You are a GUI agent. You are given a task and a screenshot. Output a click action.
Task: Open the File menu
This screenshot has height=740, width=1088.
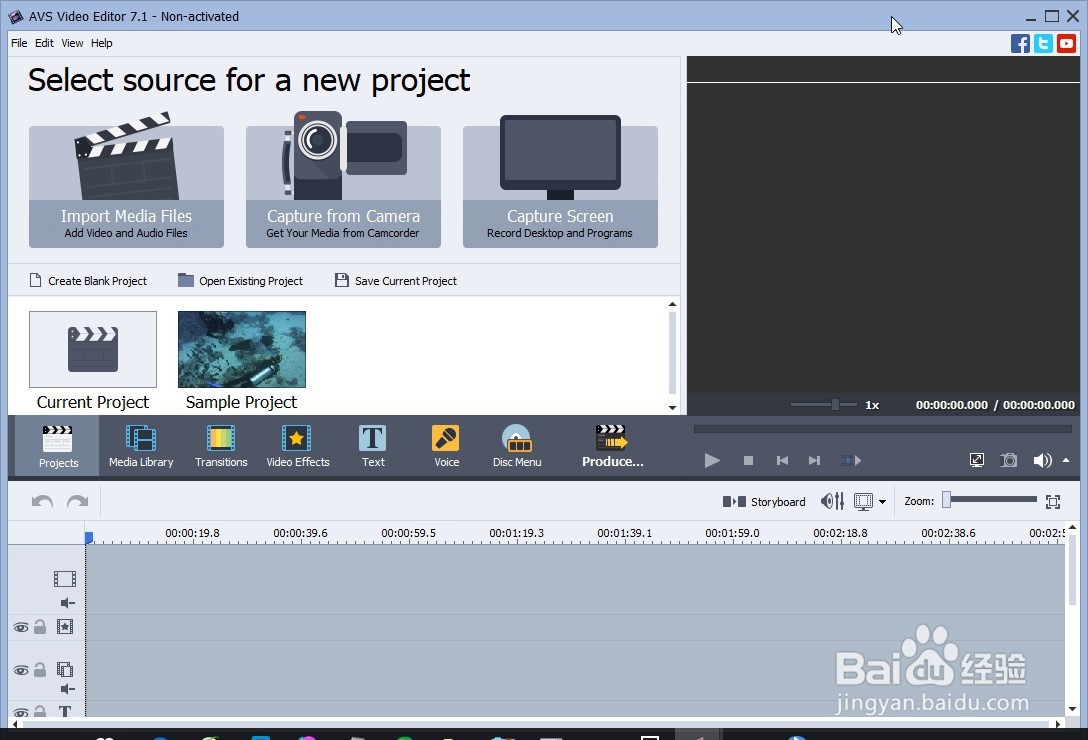[19, 43]
